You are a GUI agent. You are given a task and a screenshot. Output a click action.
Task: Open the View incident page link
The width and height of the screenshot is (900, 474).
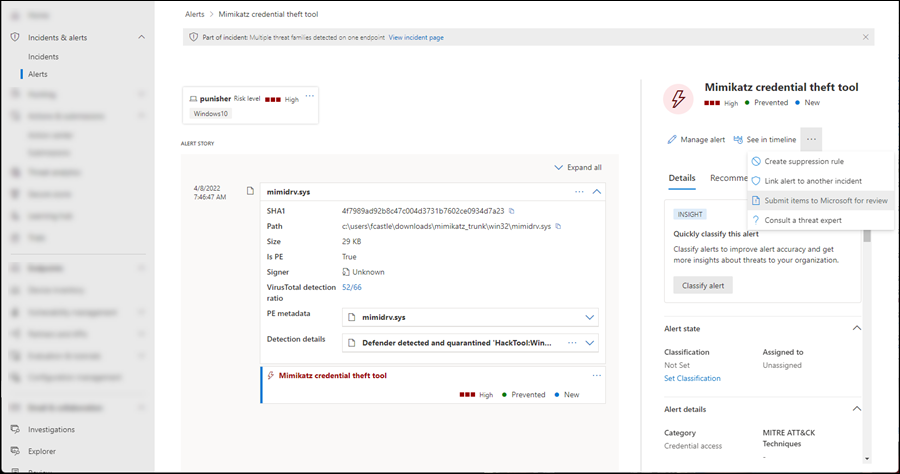(416, 37)
